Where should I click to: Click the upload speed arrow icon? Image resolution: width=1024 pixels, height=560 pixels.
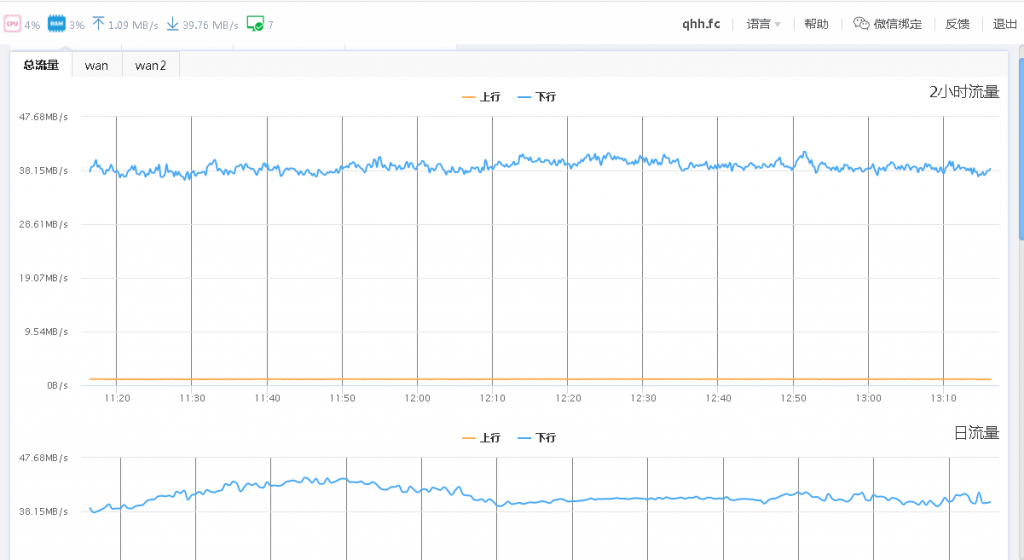pos(98,23)
